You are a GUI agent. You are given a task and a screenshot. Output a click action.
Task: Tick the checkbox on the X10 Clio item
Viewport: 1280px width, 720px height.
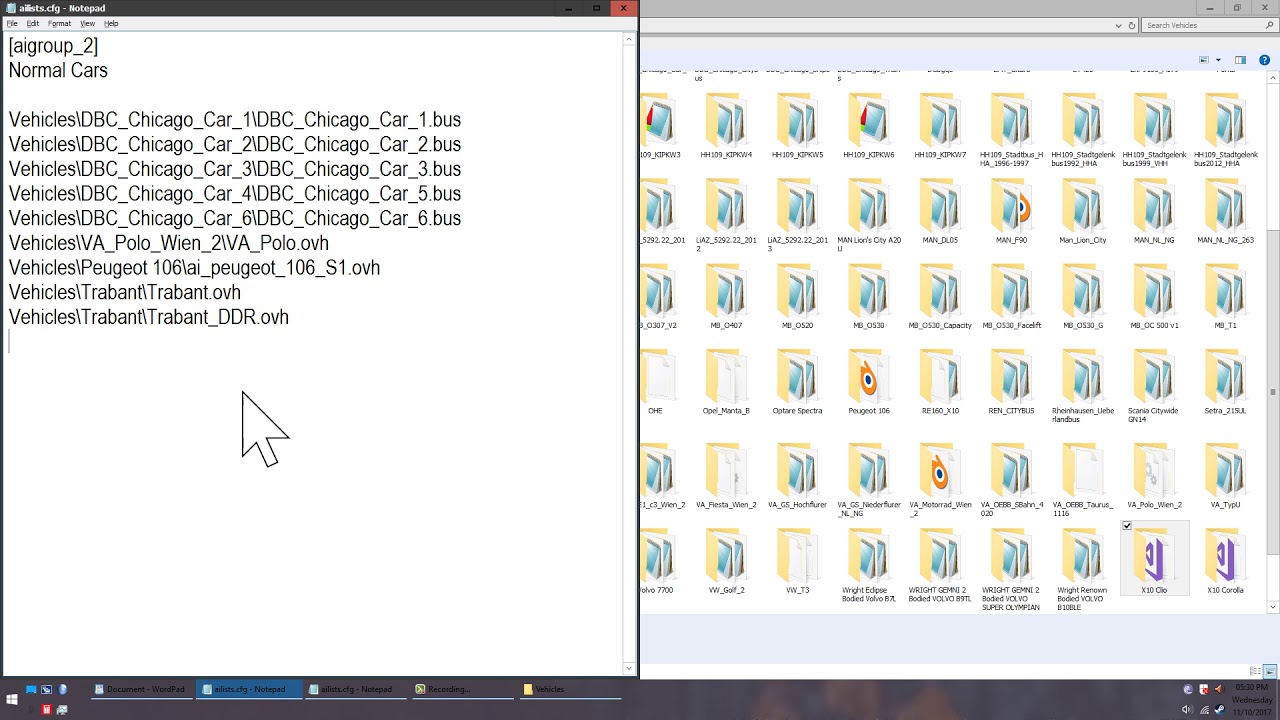coord(1127,526)
